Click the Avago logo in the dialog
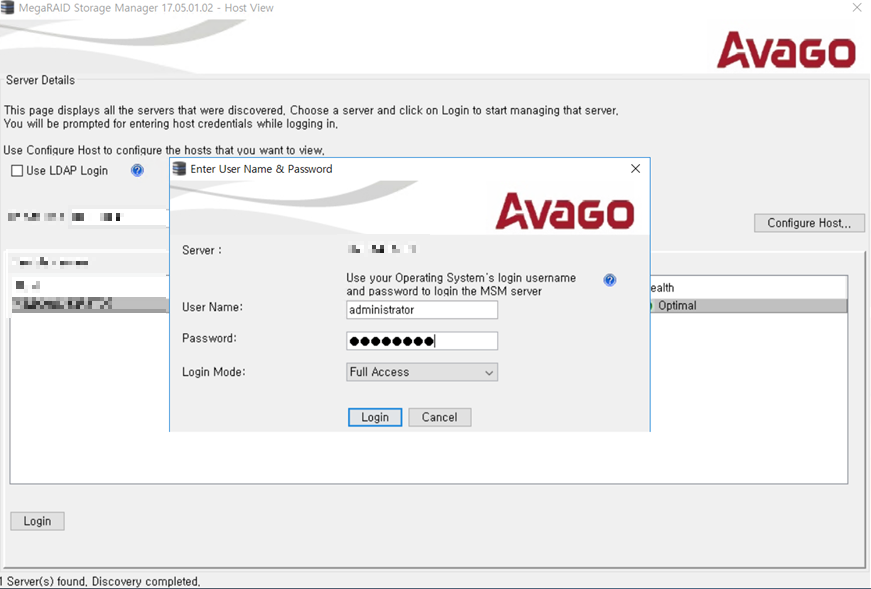871x589 pixels. (x=564, y=211)
